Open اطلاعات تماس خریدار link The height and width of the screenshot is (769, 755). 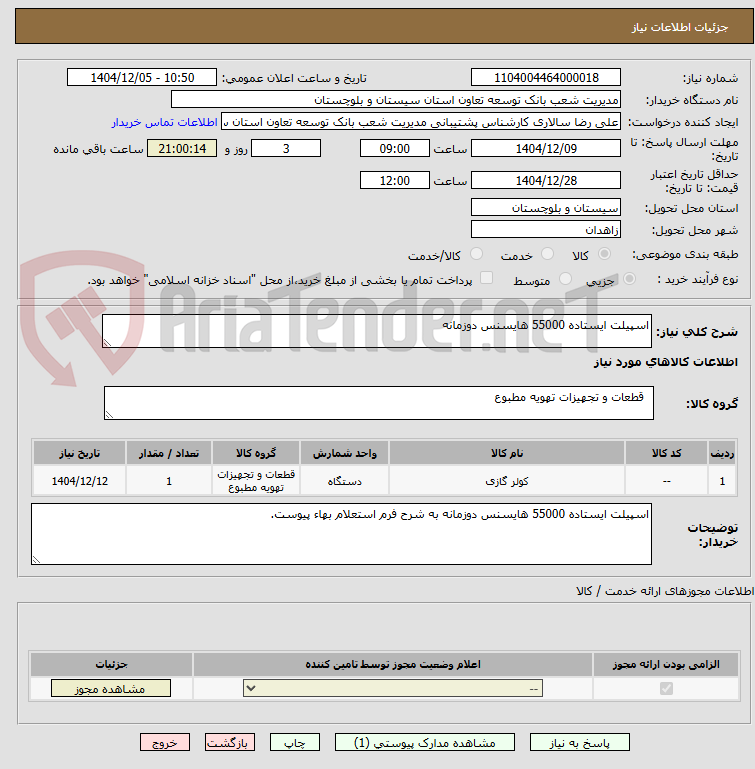click(x=164, y=122)
